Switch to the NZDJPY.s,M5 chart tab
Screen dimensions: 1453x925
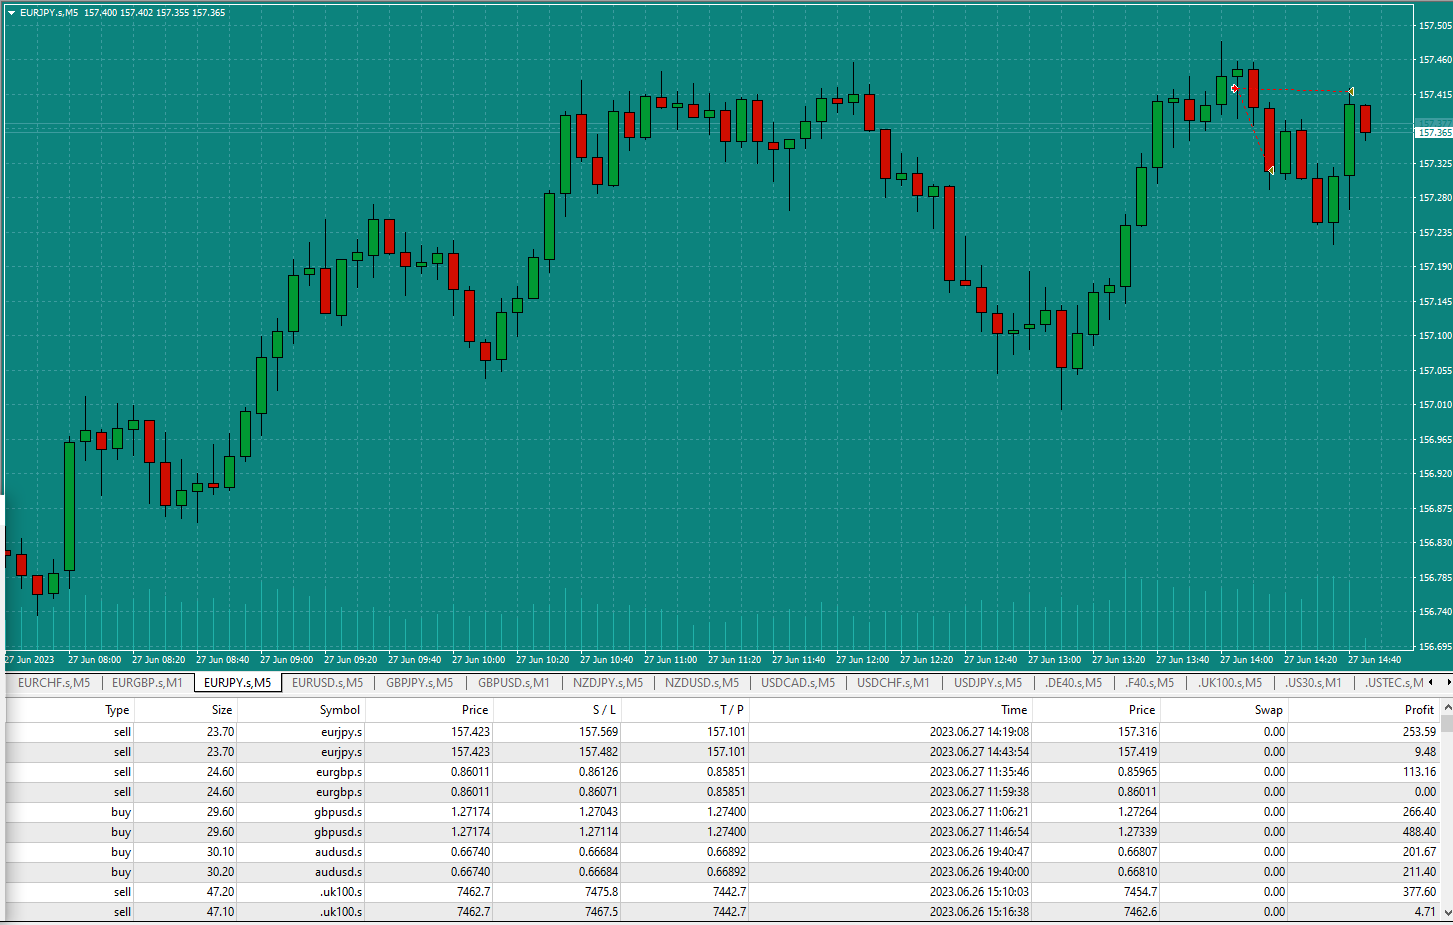click(607, 683)
